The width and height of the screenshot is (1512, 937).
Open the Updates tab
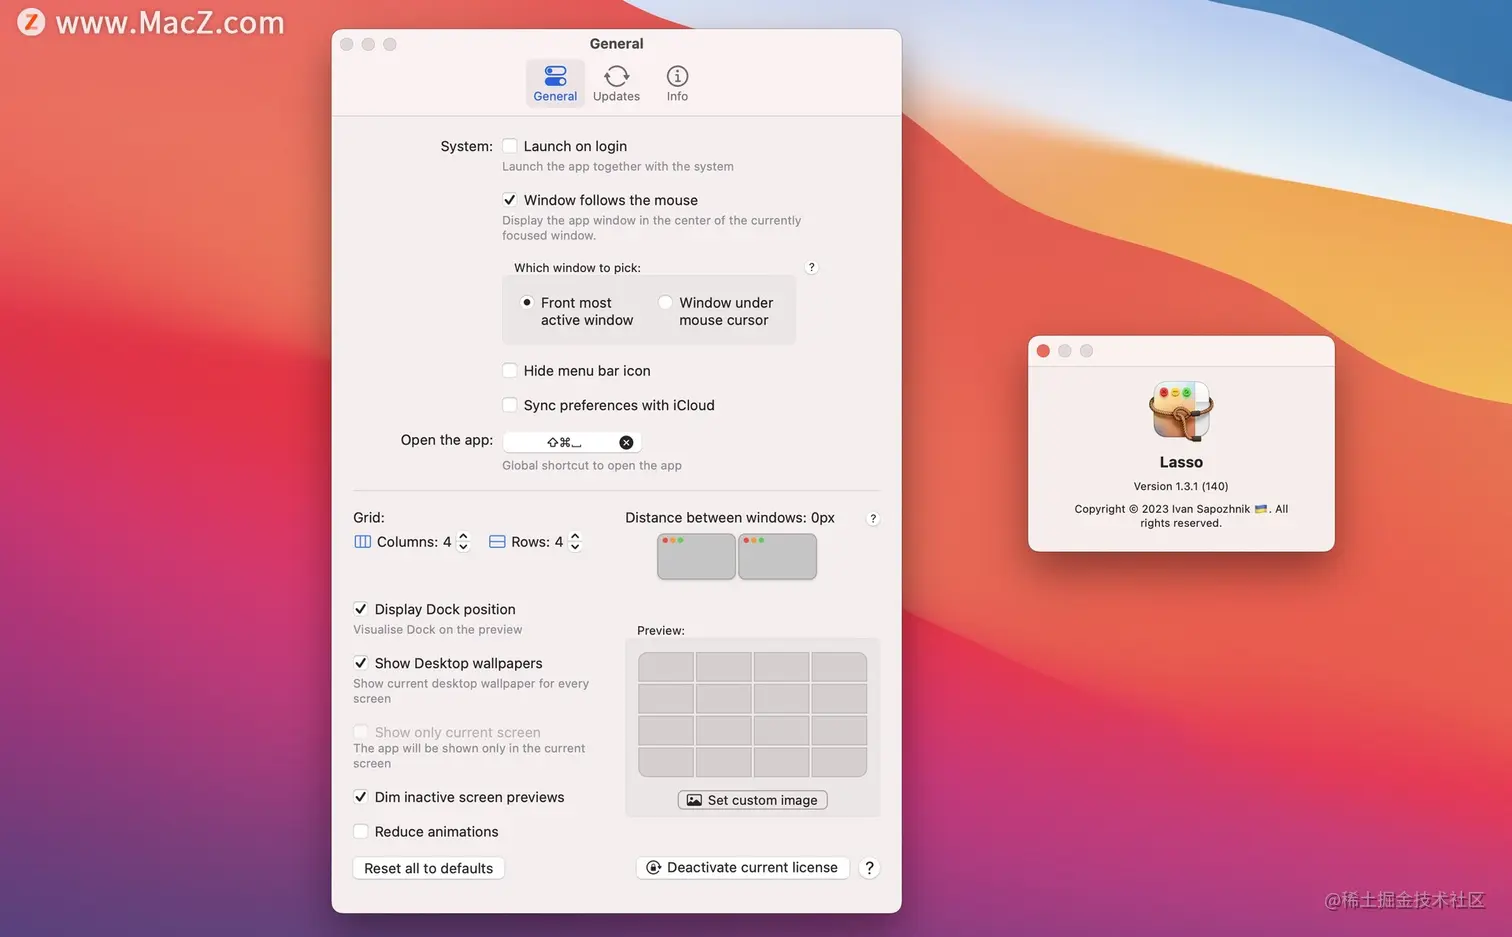pyautogui.click(x=616, y=83)
